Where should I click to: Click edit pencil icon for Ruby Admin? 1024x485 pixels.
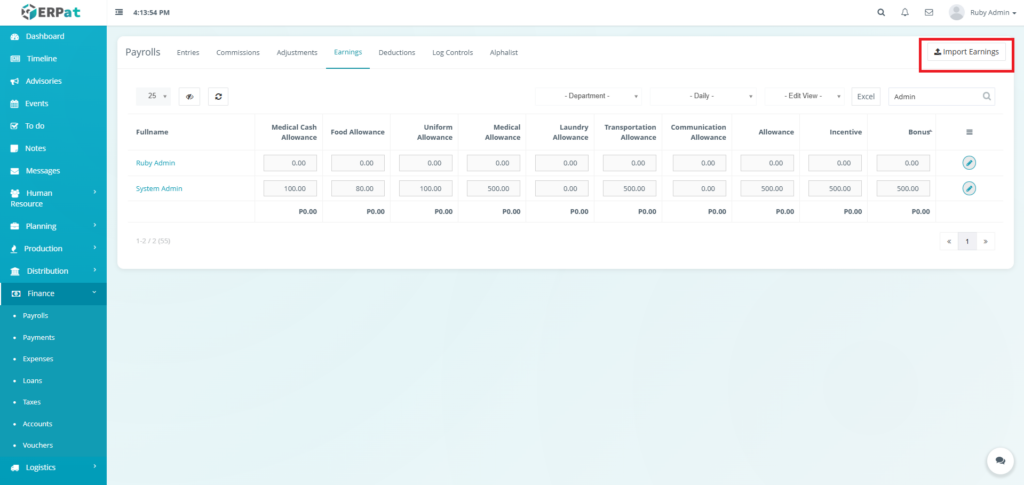click(969, 163)
